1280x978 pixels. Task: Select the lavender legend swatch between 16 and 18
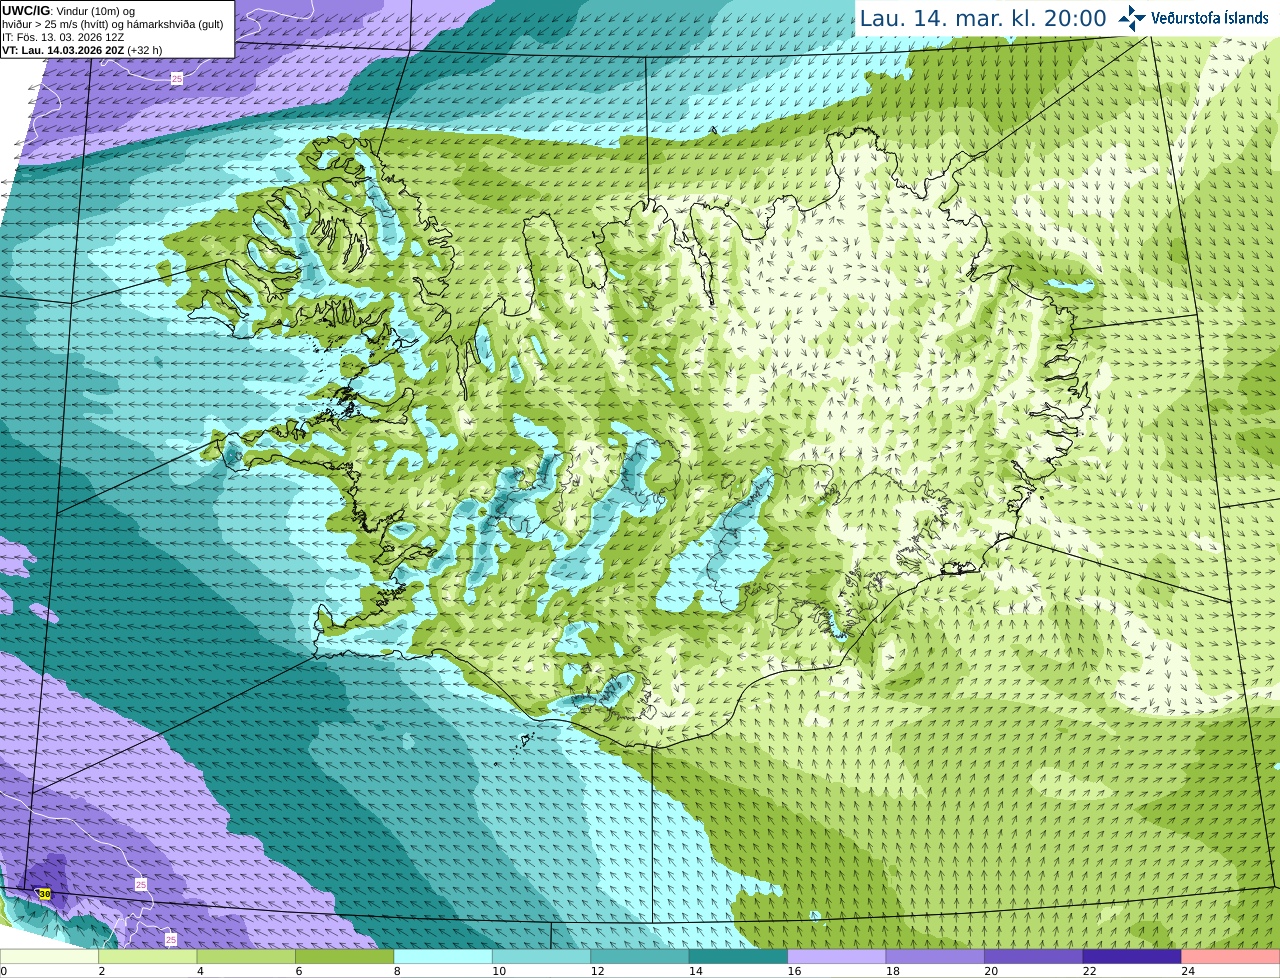[837, 957]
